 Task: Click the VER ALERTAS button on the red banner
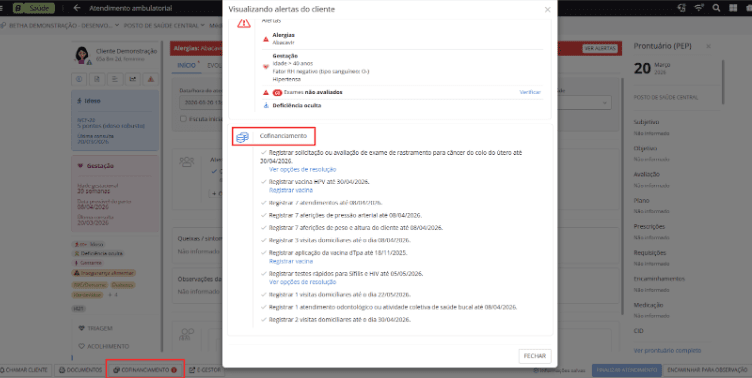click(600, 48)
